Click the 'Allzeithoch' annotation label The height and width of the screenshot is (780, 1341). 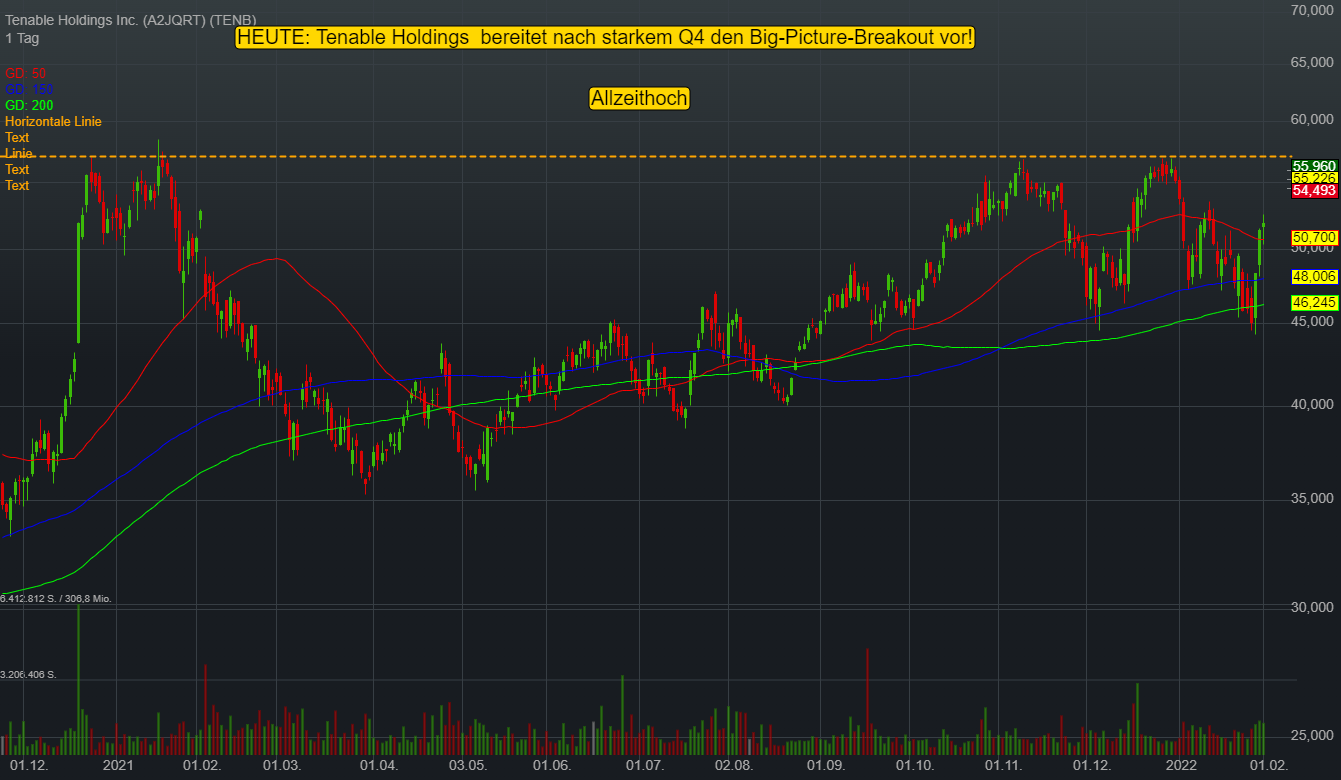click(639, 98)
